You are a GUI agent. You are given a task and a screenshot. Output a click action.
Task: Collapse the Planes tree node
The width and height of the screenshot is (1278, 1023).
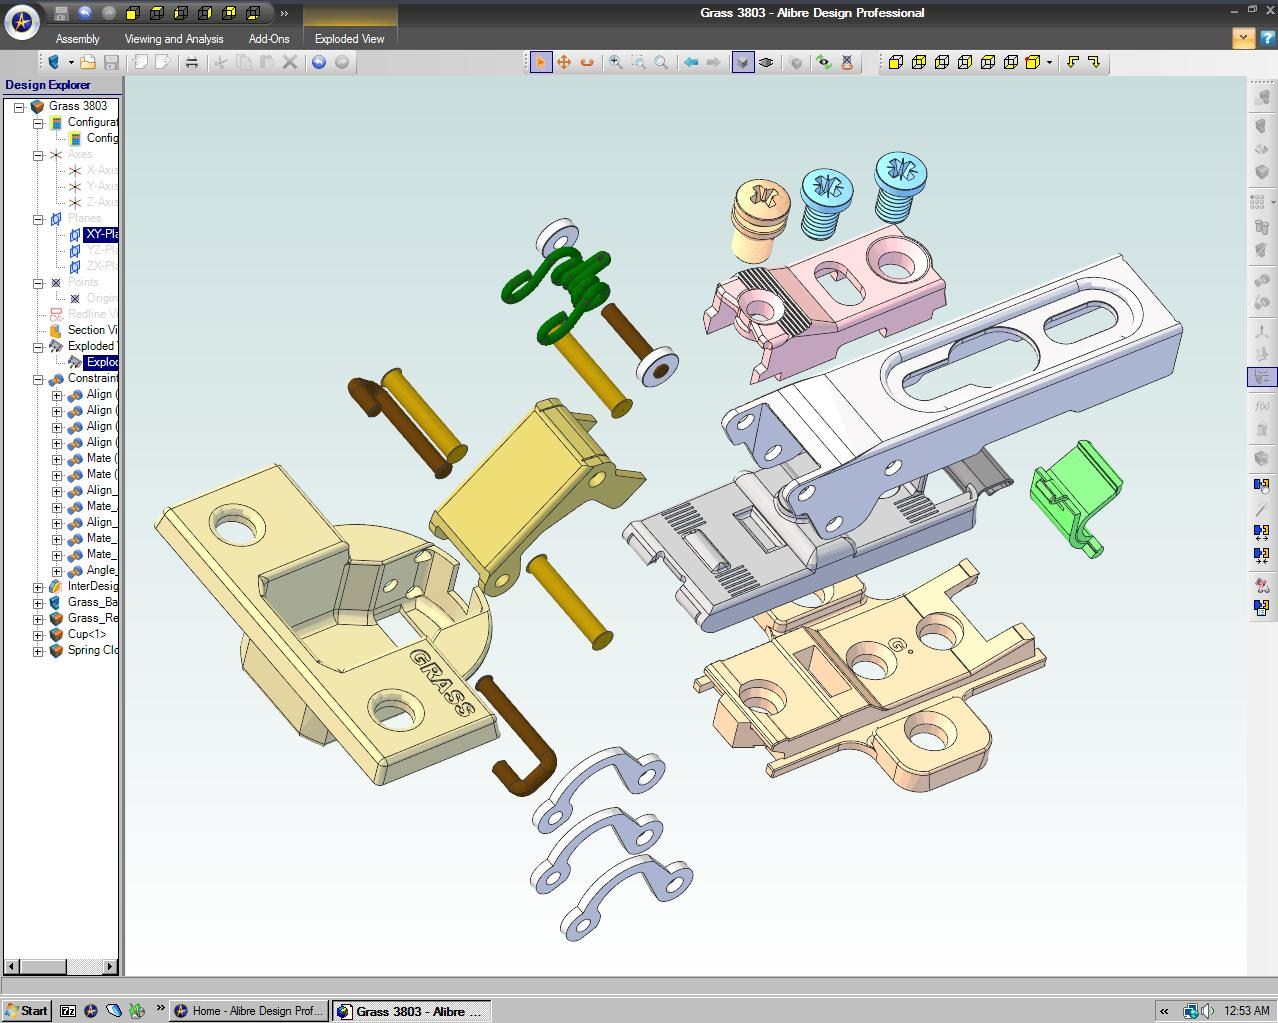(x=38, y=219)
